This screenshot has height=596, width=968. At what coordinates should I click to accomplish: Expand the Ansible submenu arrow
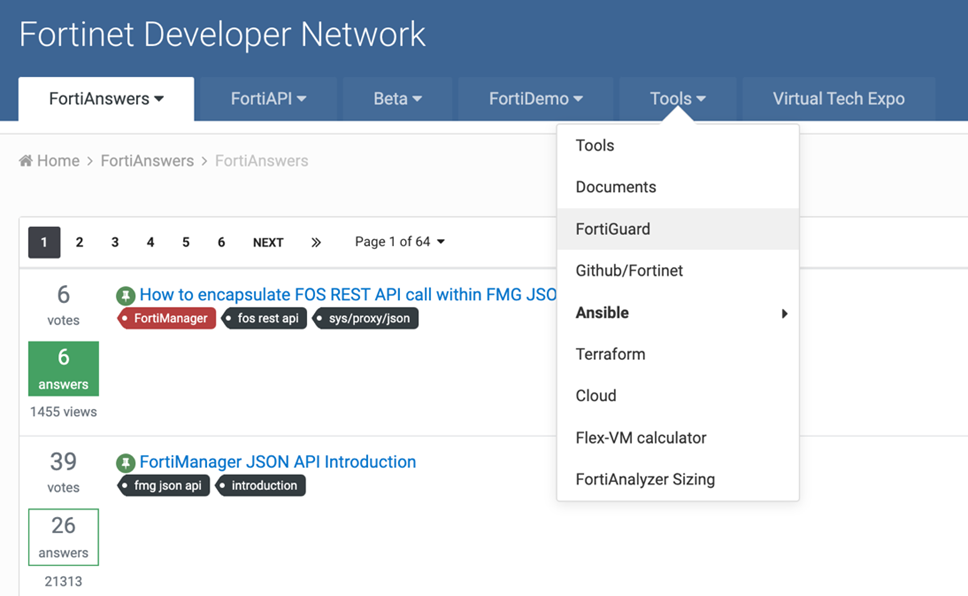(x=784, y=313)
